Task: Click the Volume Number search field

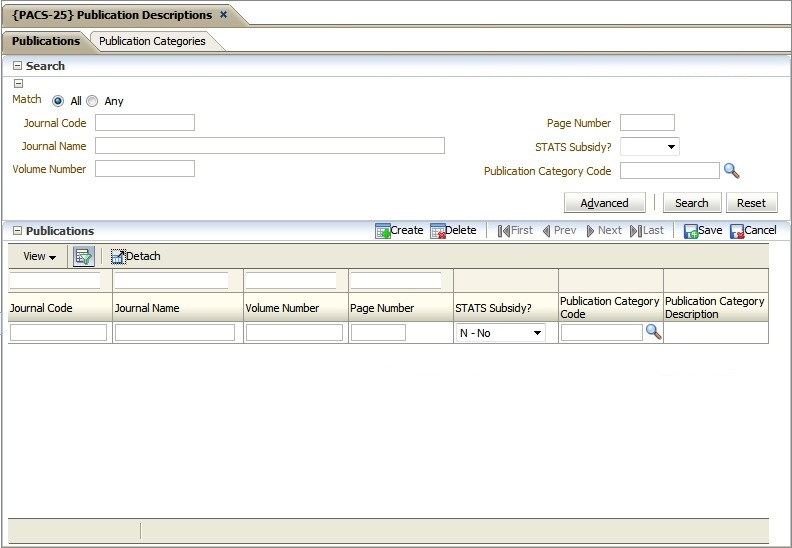Action: coord(145,169)
